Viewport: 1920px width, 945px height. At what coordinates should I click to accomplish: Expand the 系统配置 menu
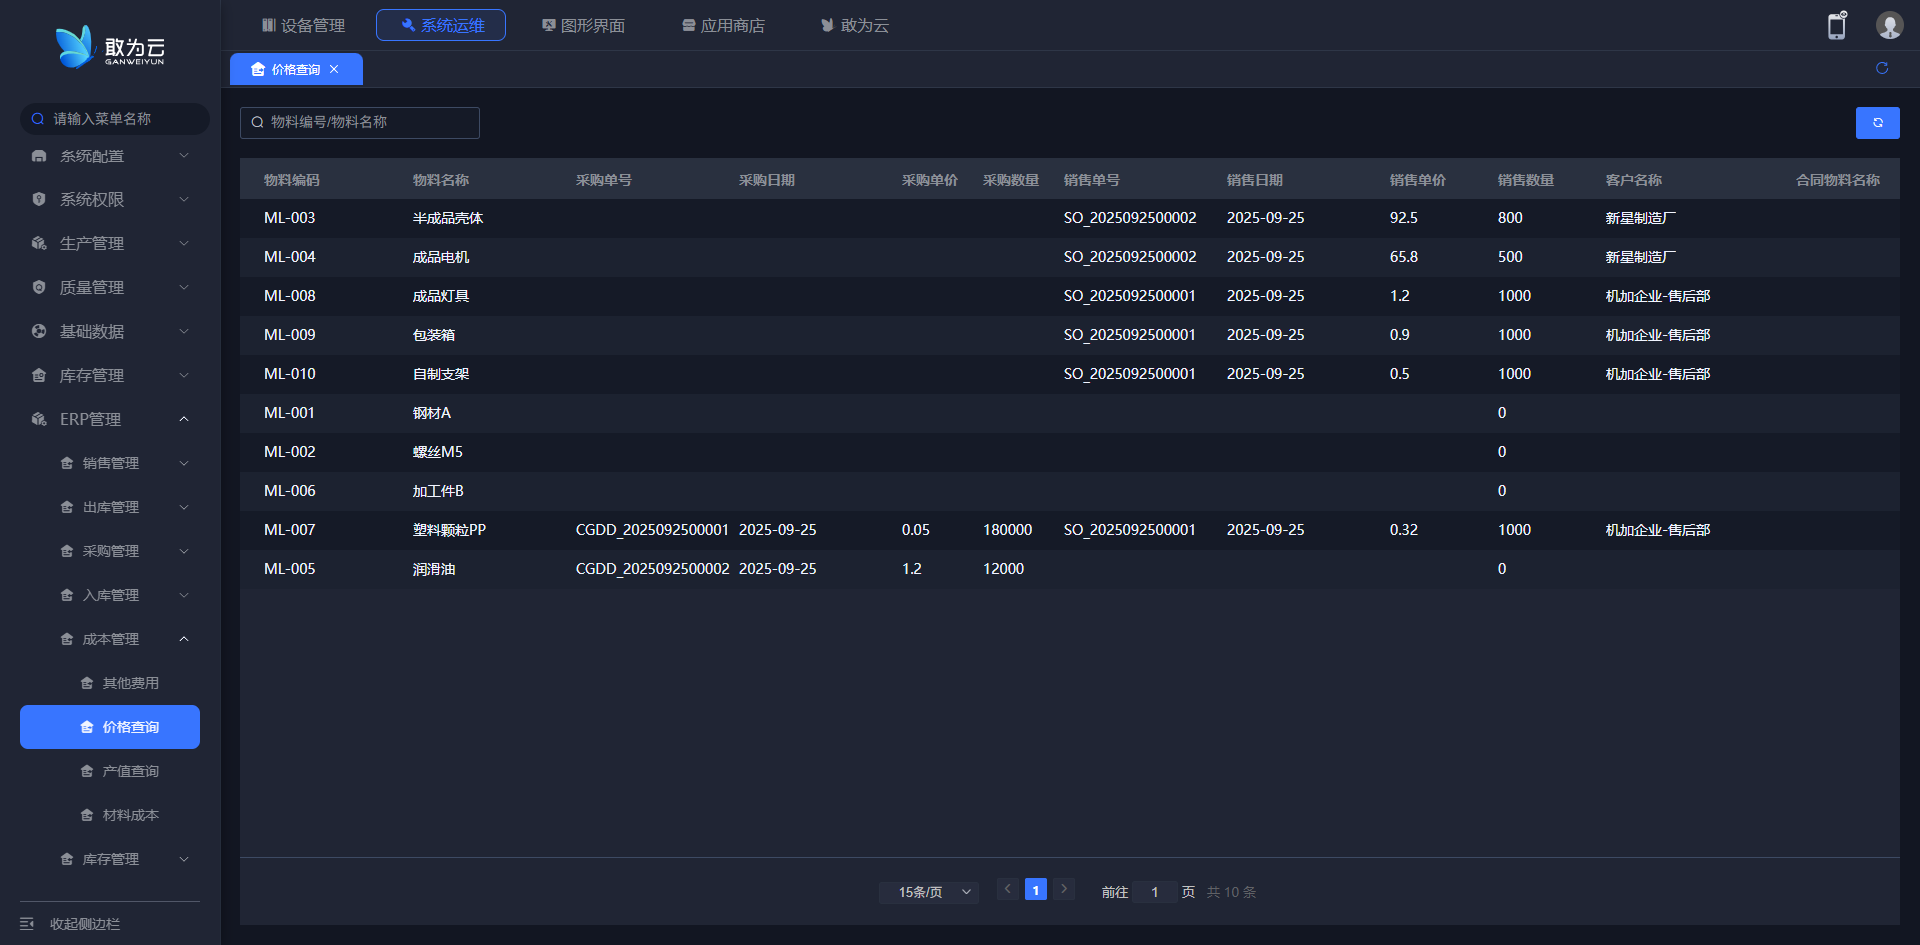[x=110, y=156]
